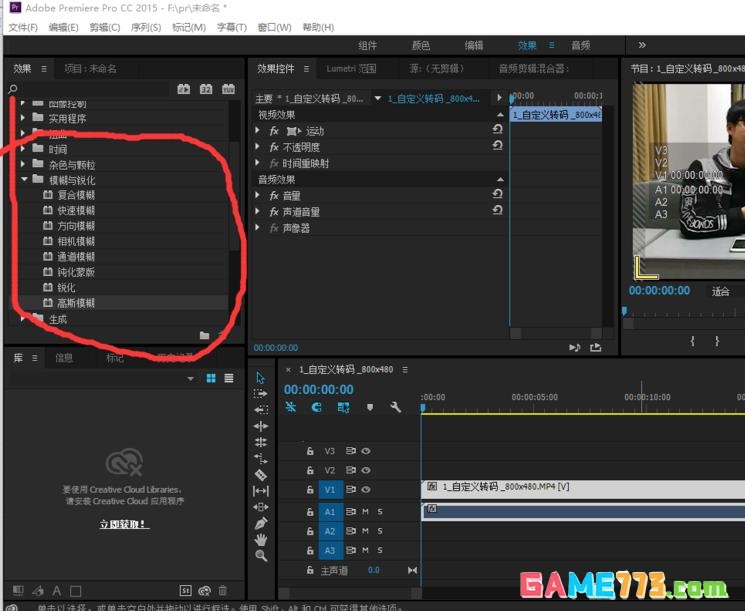Expand 运动 properties in Effect Controls
745x611 pixels.
tap(258, 130)
